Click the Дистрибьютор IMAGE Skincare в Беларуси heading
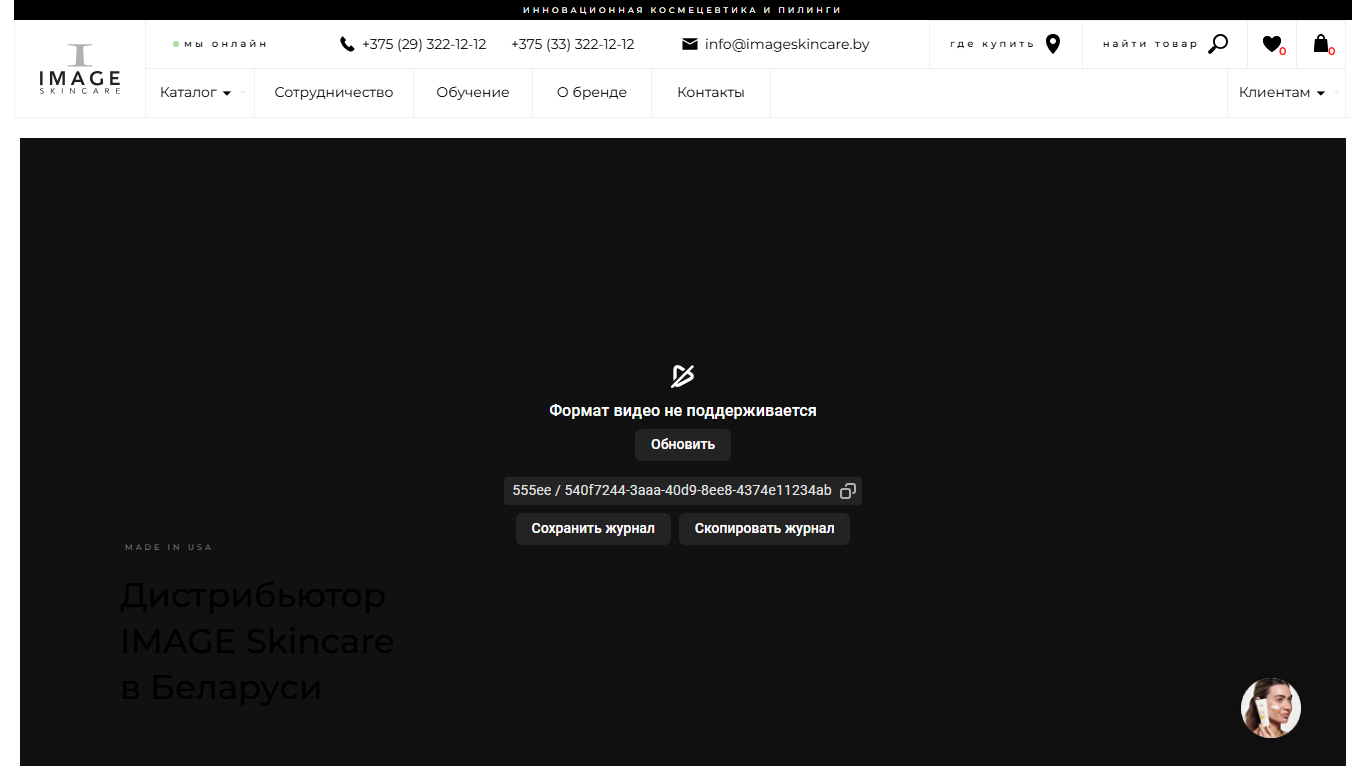1366x768 pixels. click(257, 641)
